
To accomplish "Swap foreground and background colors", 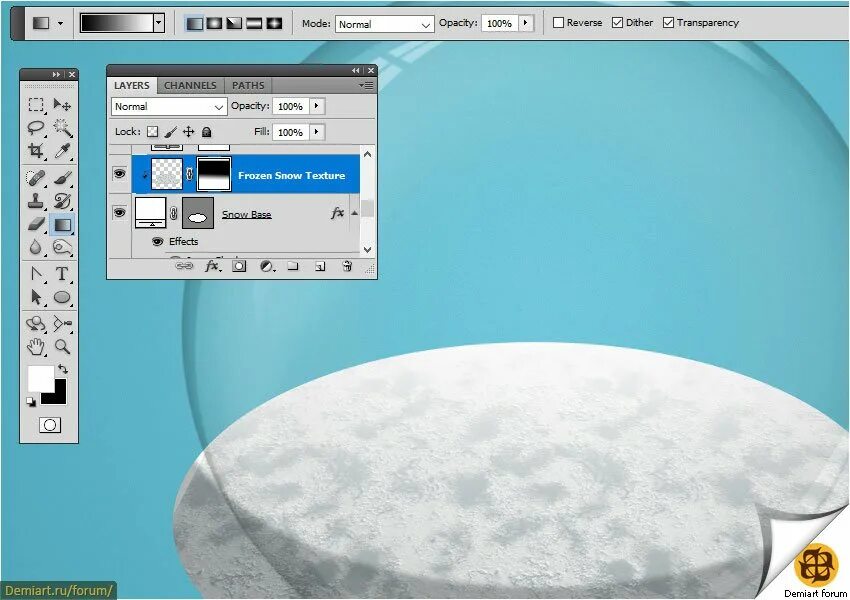I will tap(63, 369).
